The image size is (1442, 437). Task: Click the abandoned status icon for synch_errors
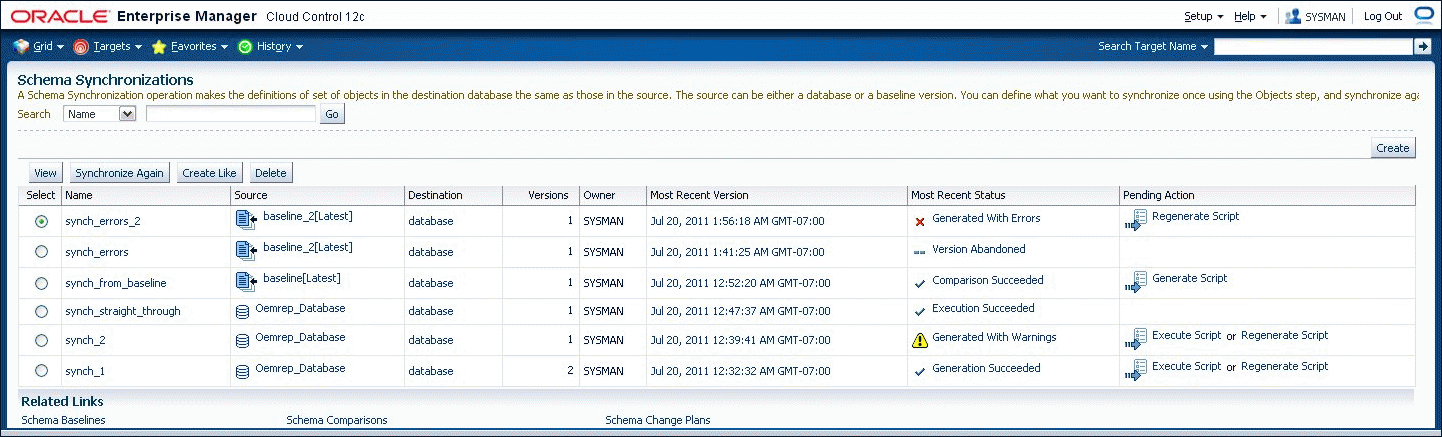coord(920,252)
